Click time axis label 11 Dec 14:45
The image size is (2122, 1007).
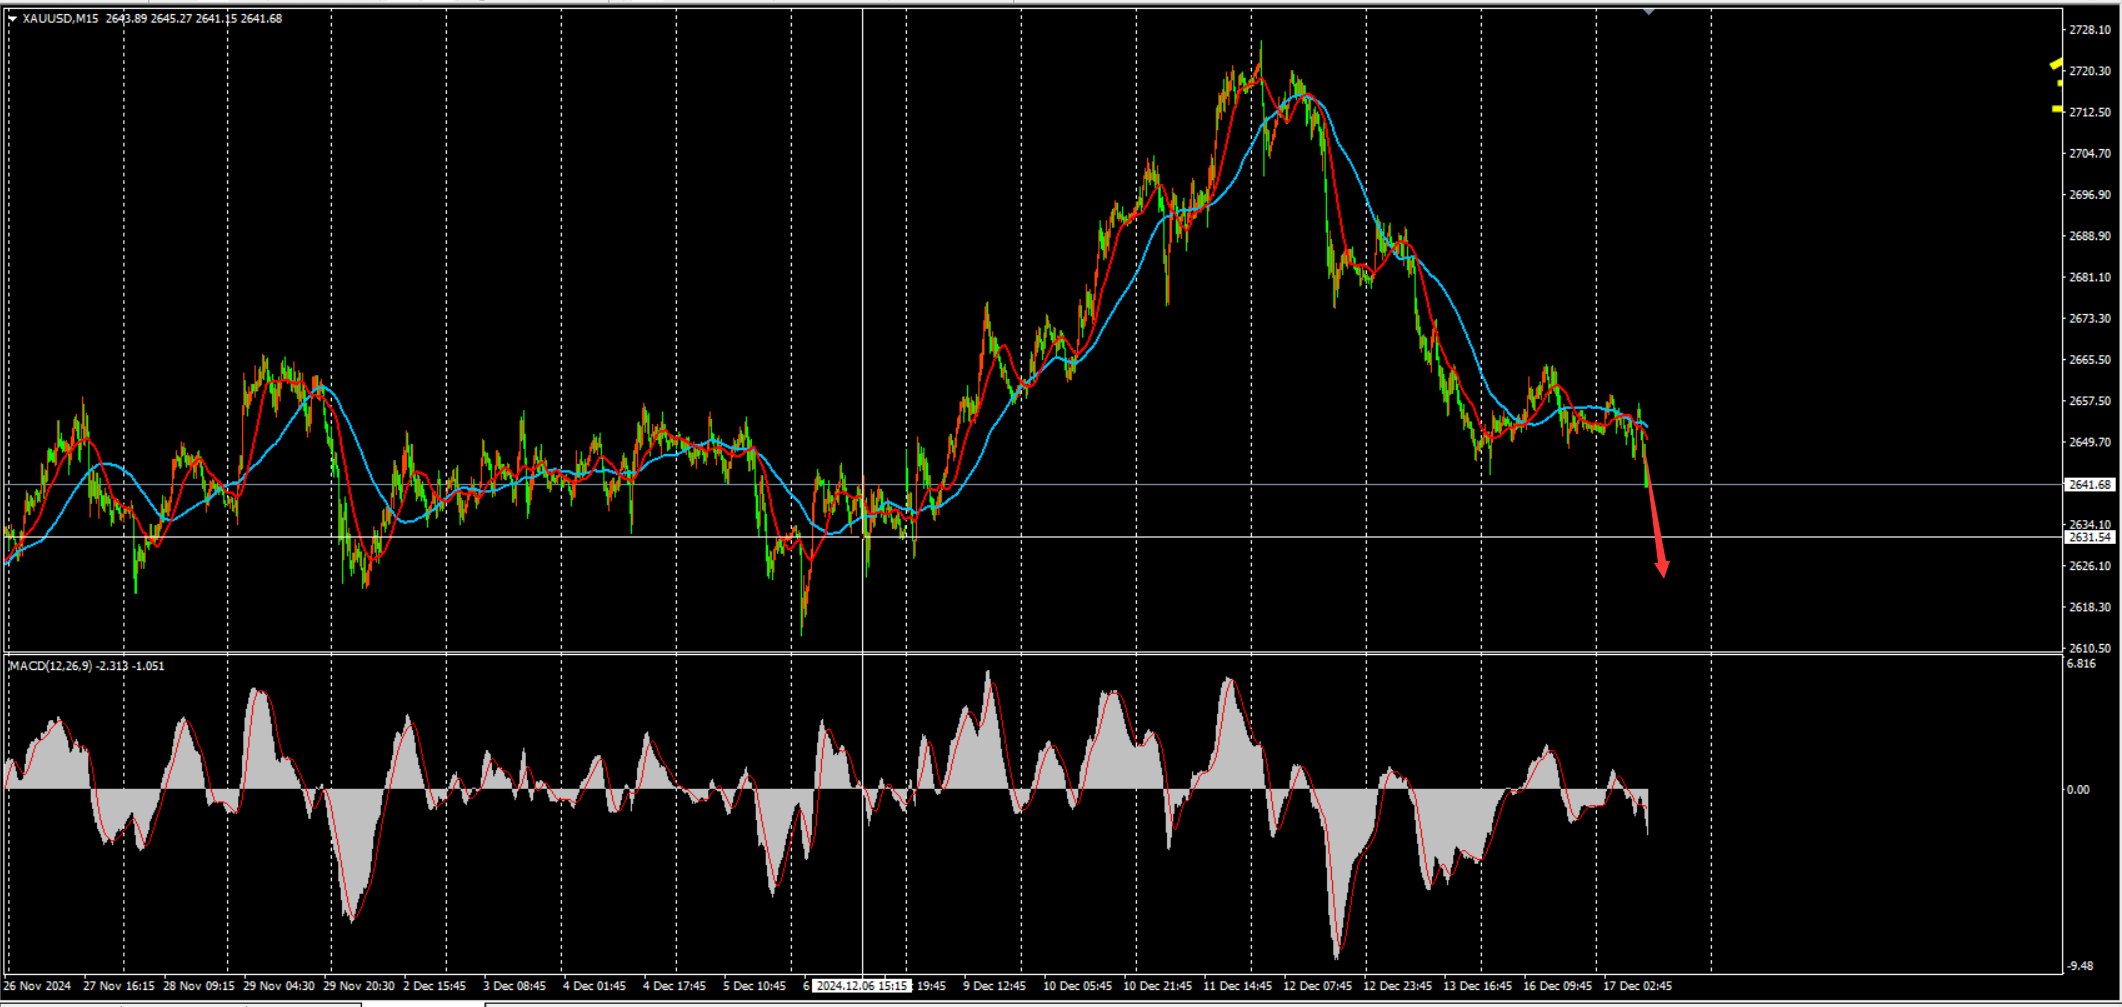[1238, 986]
